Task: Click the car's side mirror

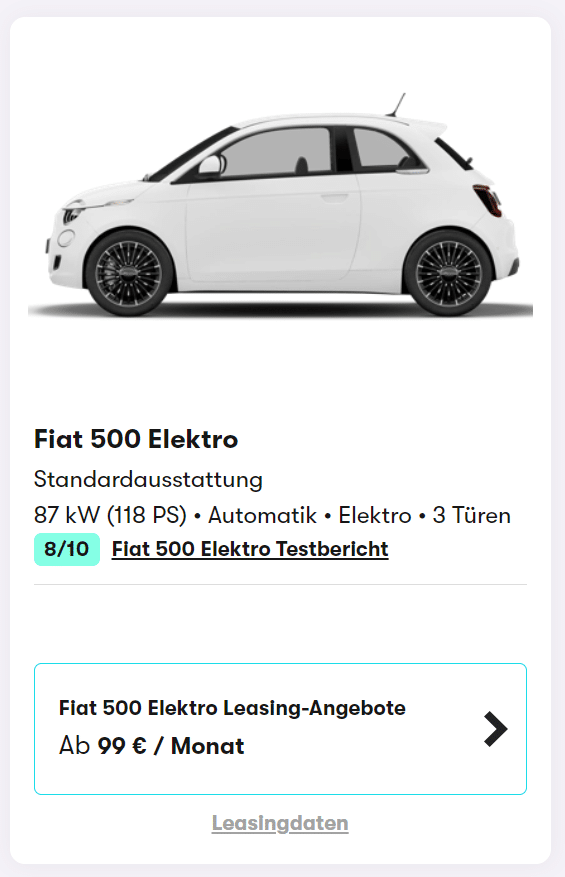Action: 211,166
